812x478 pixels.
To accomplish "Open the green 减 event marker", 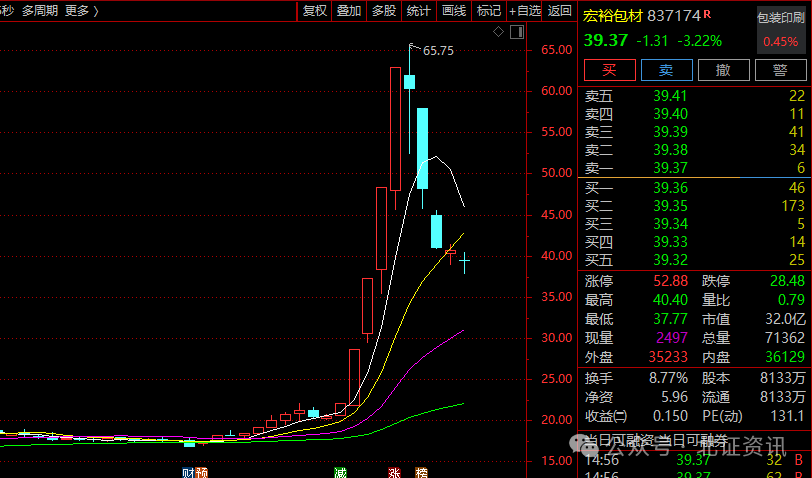I will [x=340, y=473].
